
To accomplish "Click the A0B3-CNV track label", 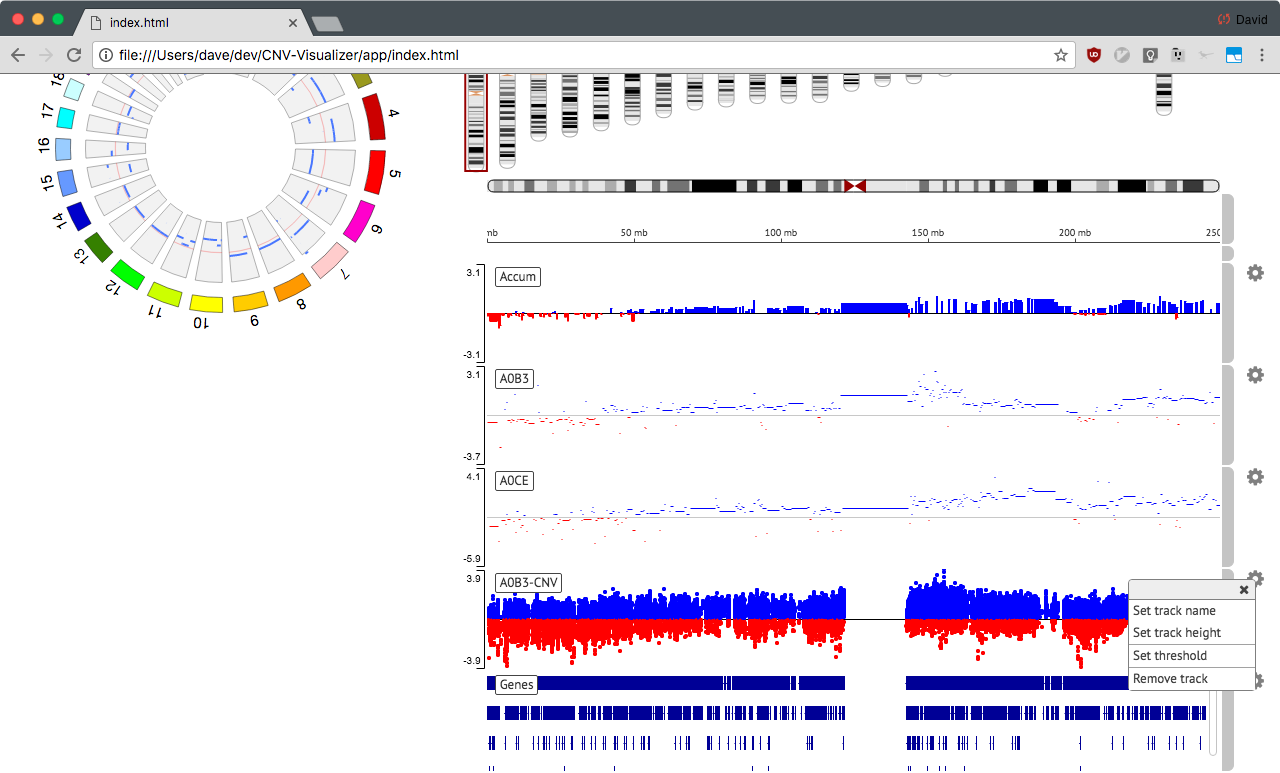I will [x=528, y=583].
